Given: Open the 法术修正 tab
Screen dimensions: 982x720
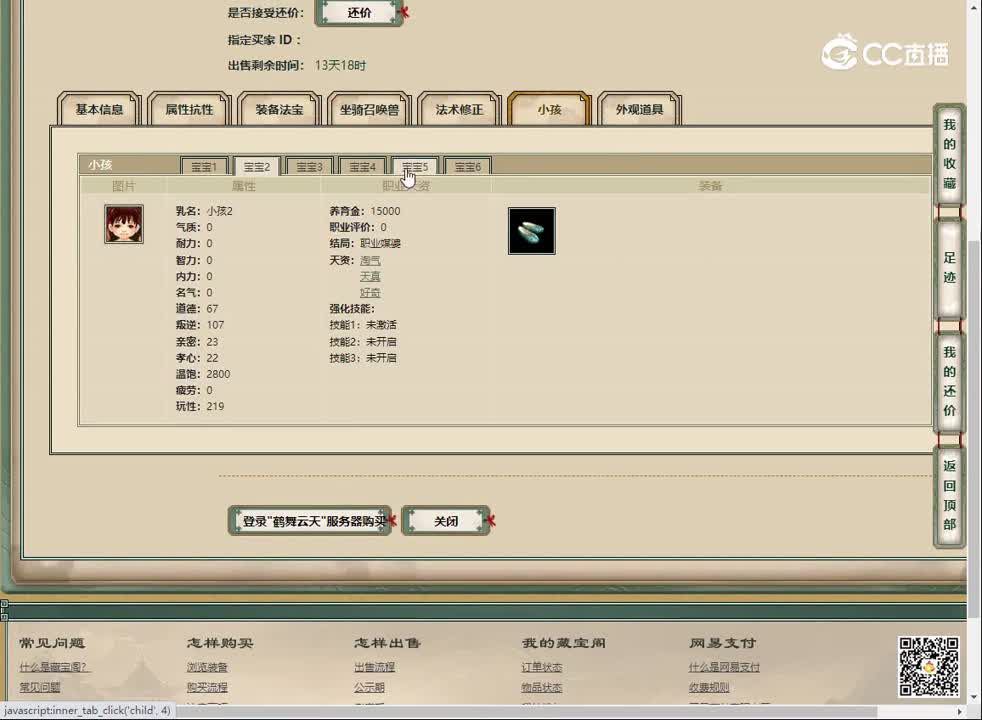Looking at the screenshot, I should [459, 110].
